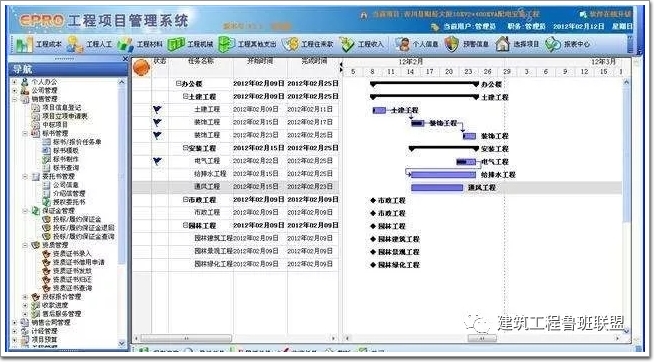This screenshot has height=362, width=654.
Task: Select 资质证书录入 in navigation tree
Action: [71, 254]
